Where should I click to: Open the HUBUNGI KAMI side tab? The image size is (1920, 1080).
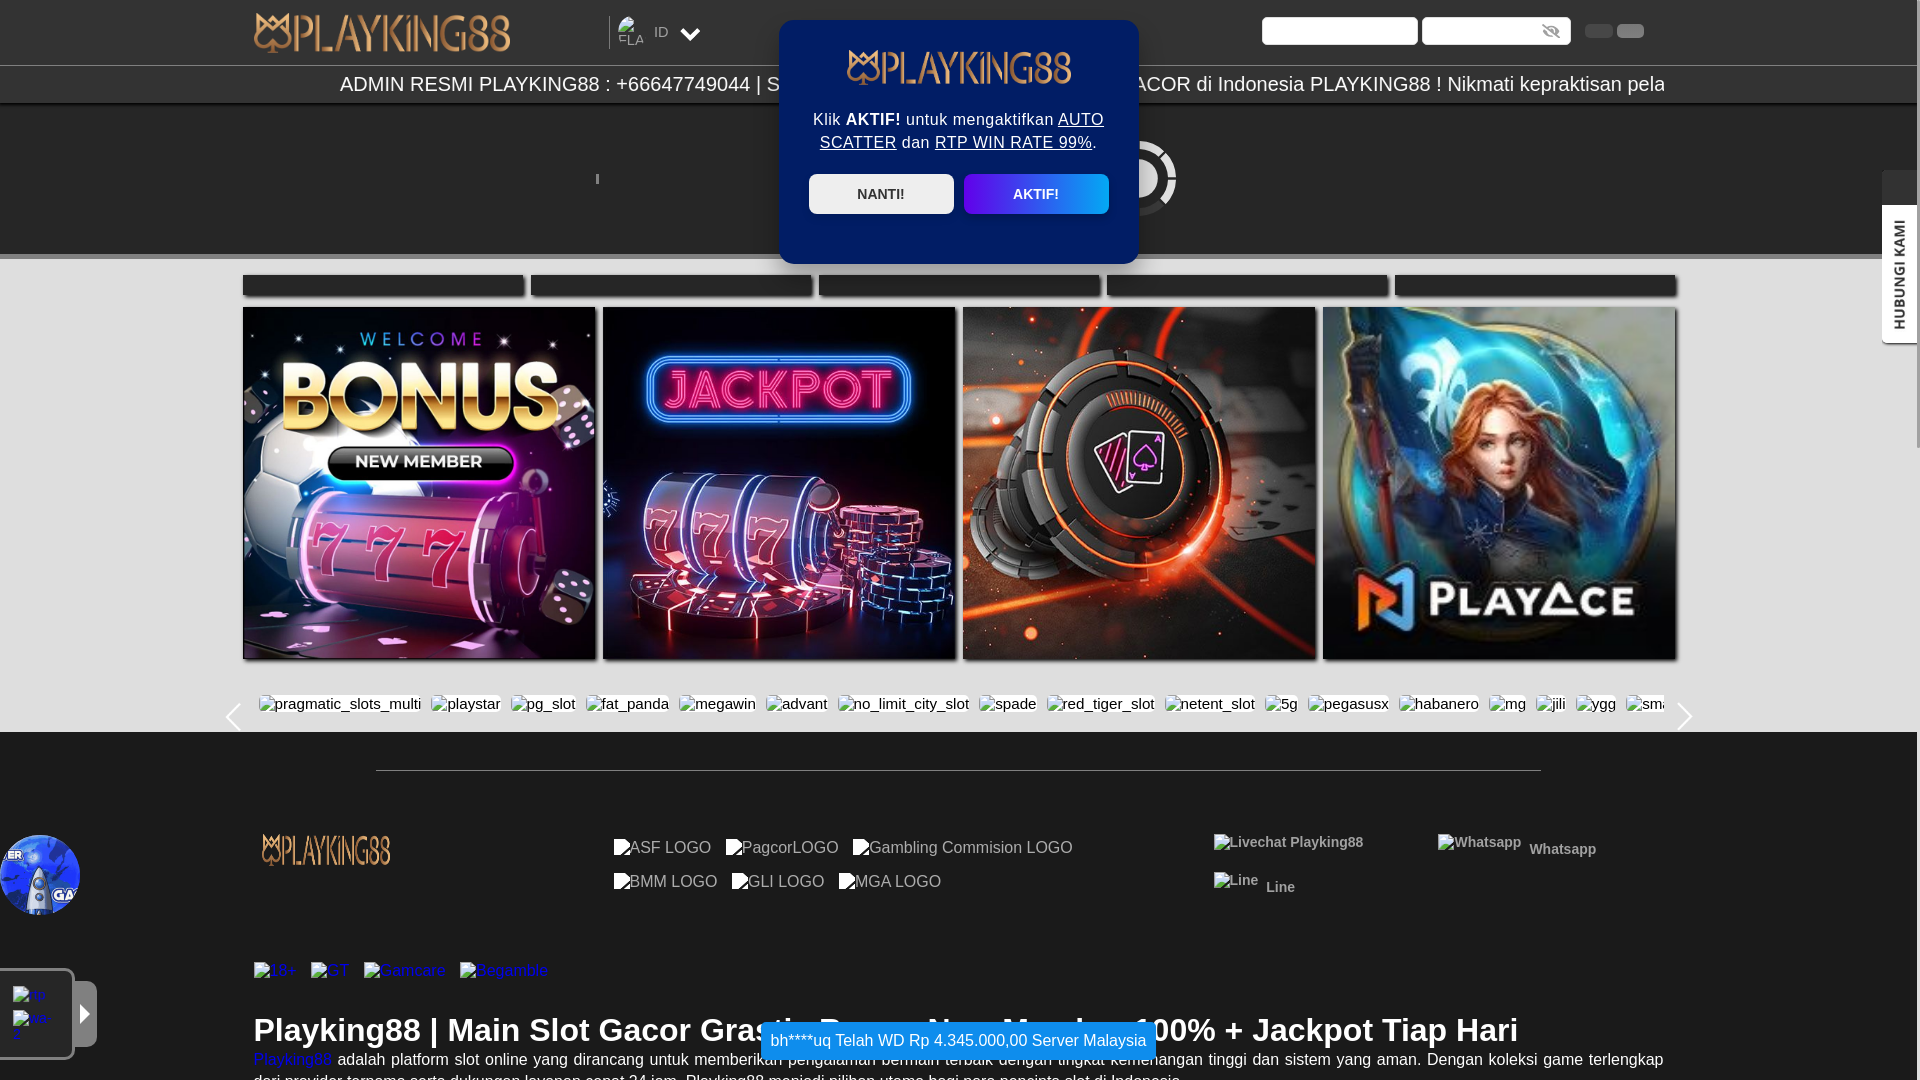[x=1899, y=274]
